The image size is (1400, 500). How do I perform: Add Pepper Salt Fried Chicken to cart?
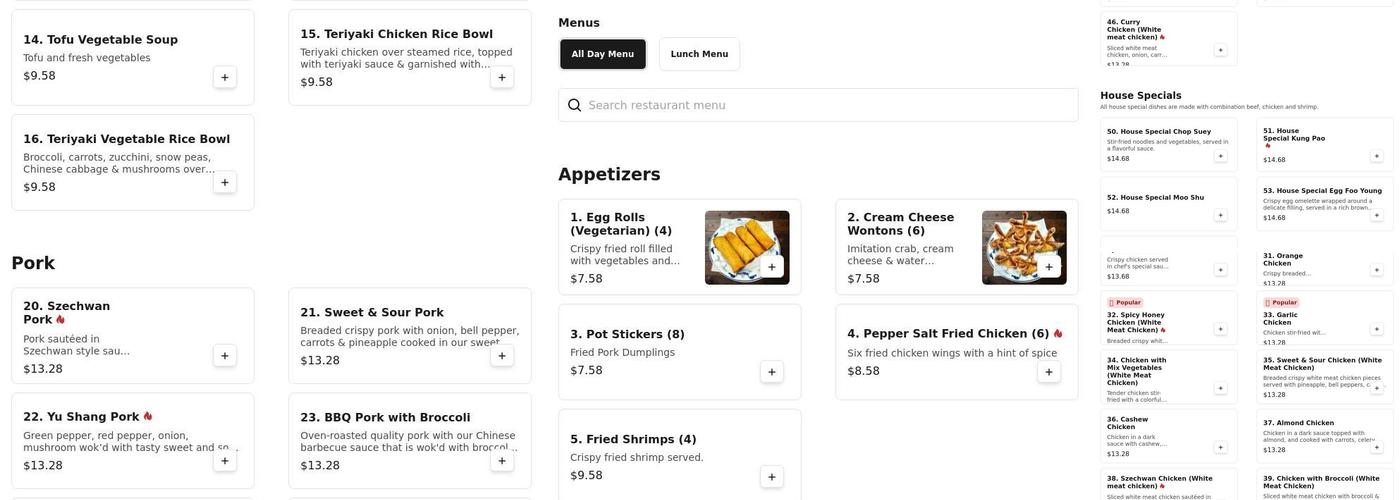click(1048, 372)
